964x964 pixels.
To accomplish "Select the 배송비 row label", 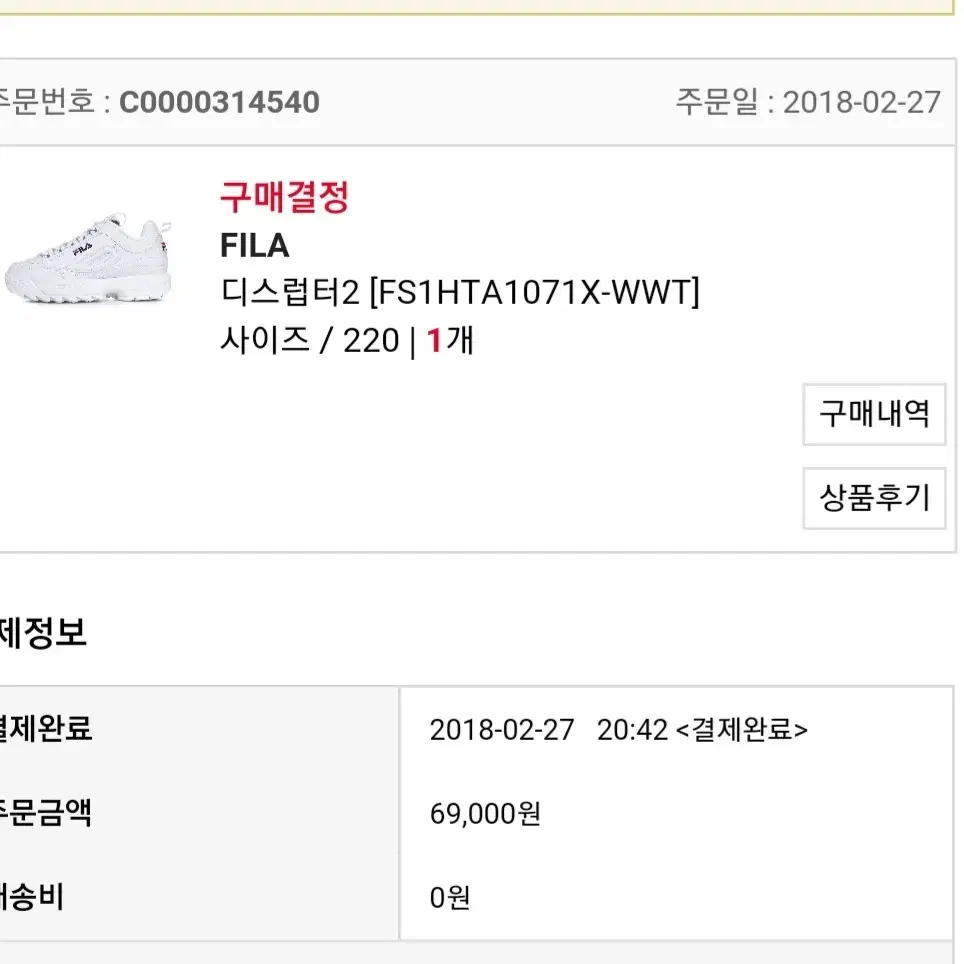I will click(x=31, y=897).
